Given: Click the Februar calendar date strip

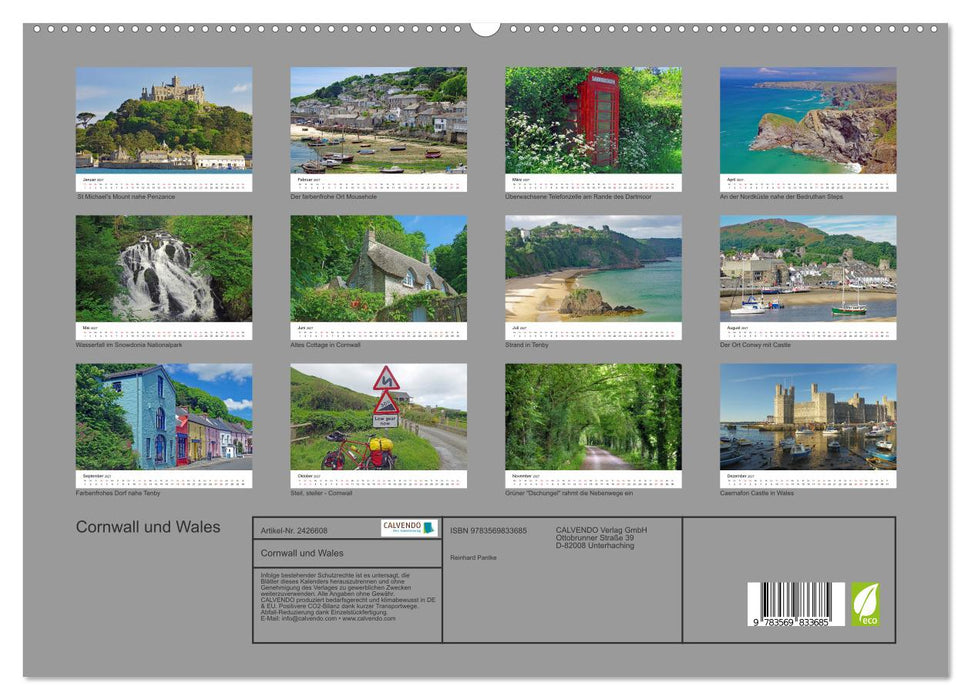Looking at the screenshot, I should click(378, 183).
